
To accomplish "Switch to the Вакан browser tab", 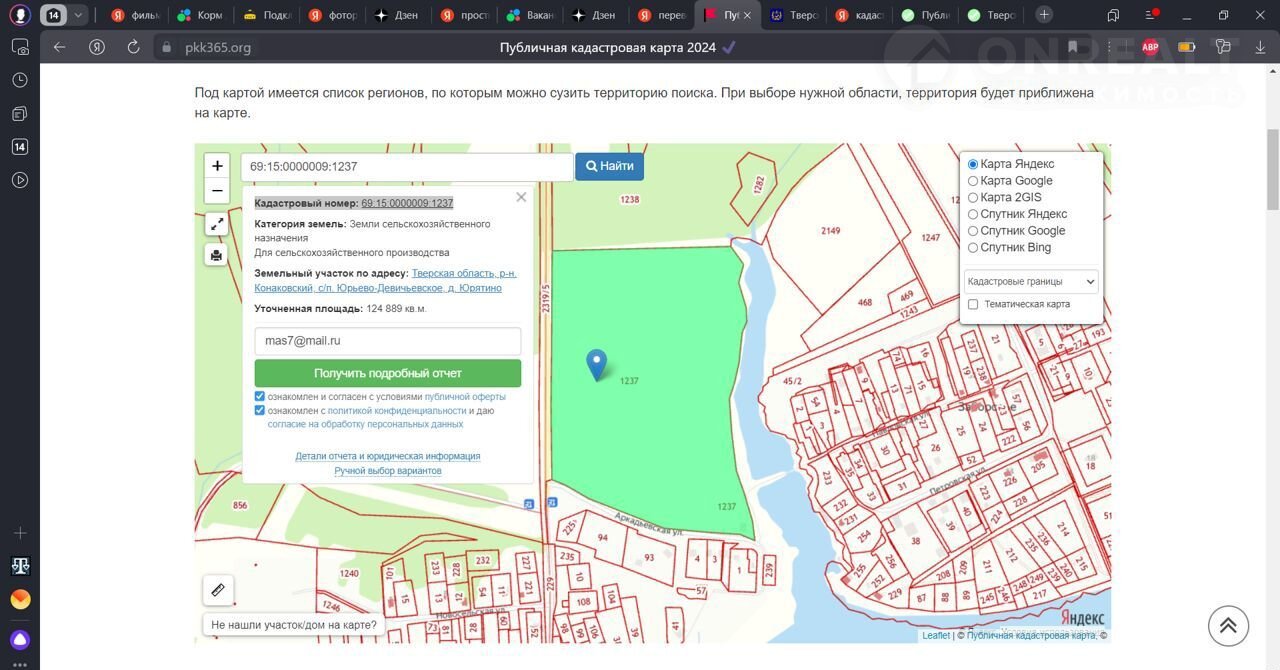I will coord(529,15).
